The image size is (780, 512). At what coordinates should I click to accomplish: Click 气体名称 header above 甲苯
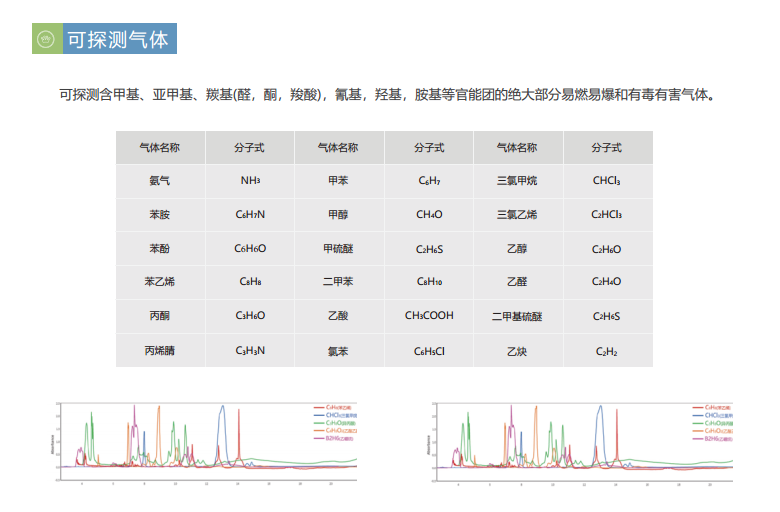coord(338,148)
